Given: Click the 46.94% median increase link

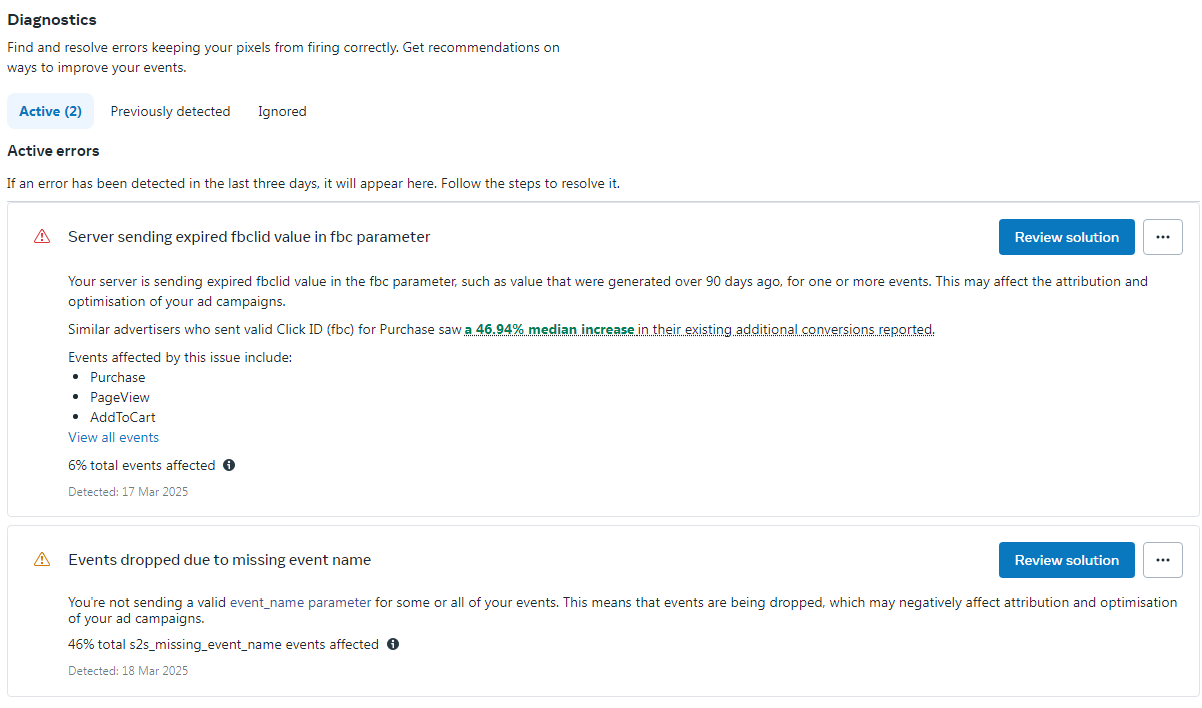Looking at the screenshot, I should click(549, 329).
